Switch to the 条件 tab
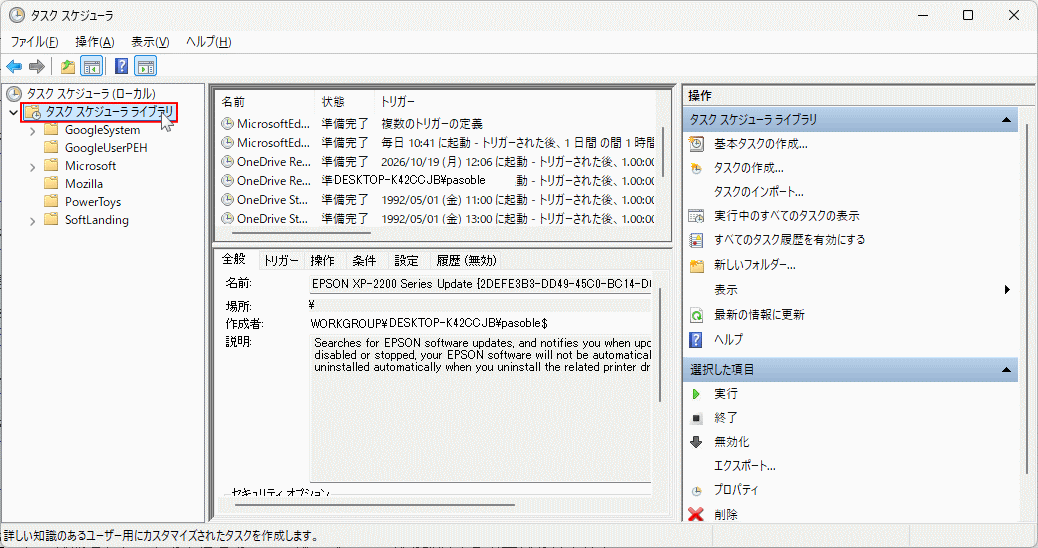 (x=364, y=261)
